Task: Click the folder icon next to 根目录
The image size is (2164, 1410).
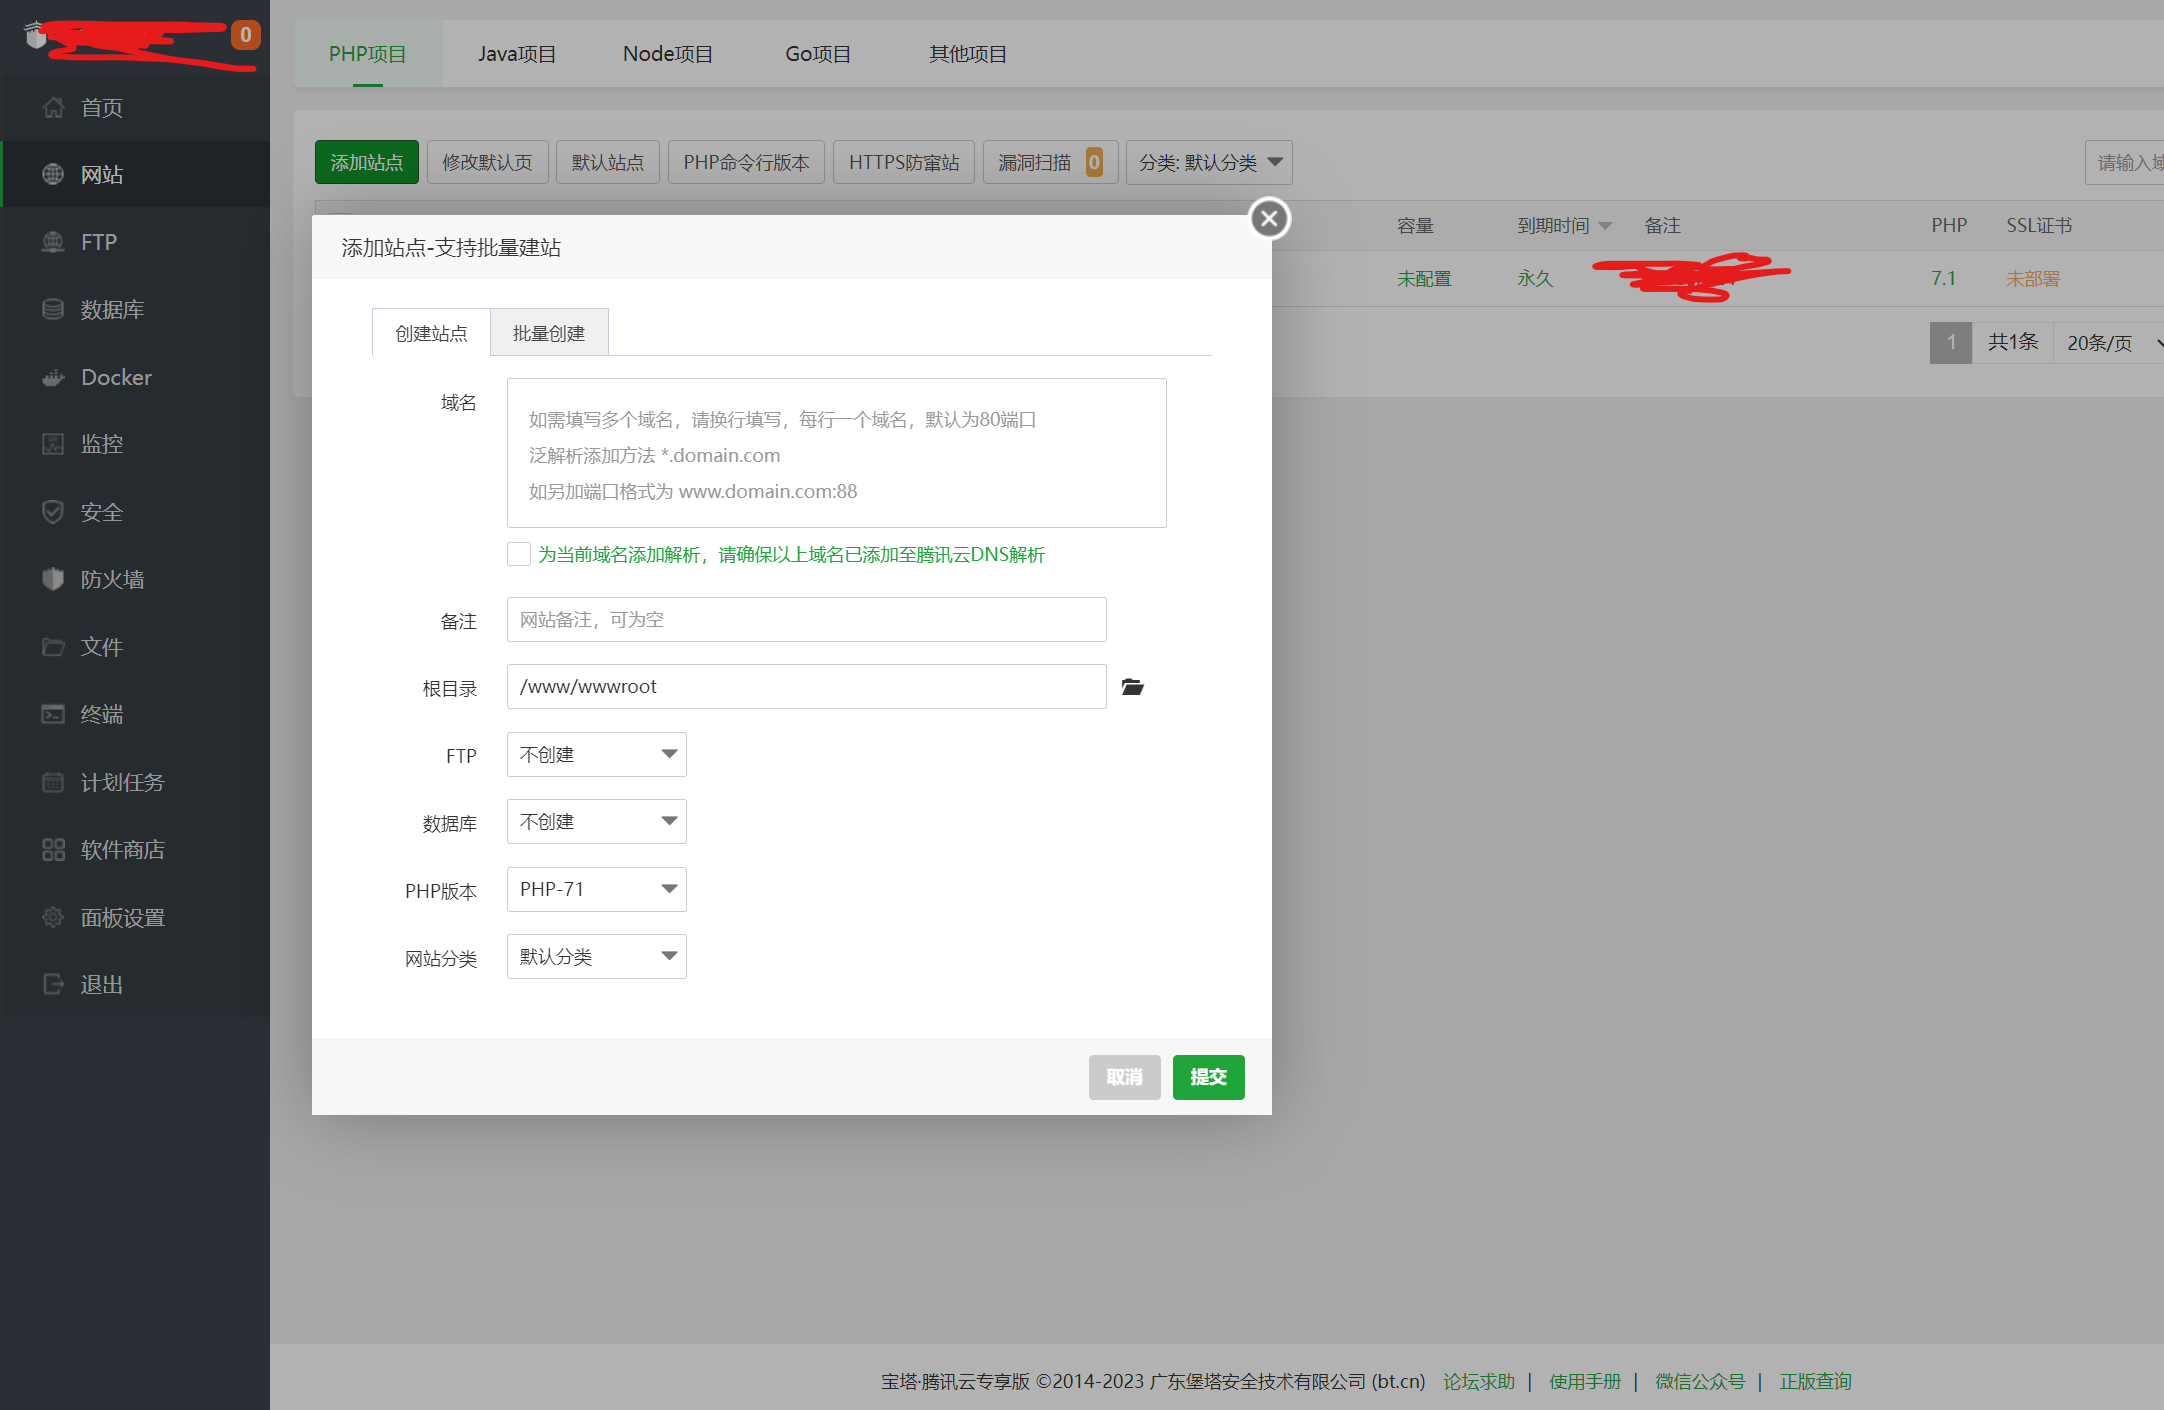Action: [x=1131, y=687]
